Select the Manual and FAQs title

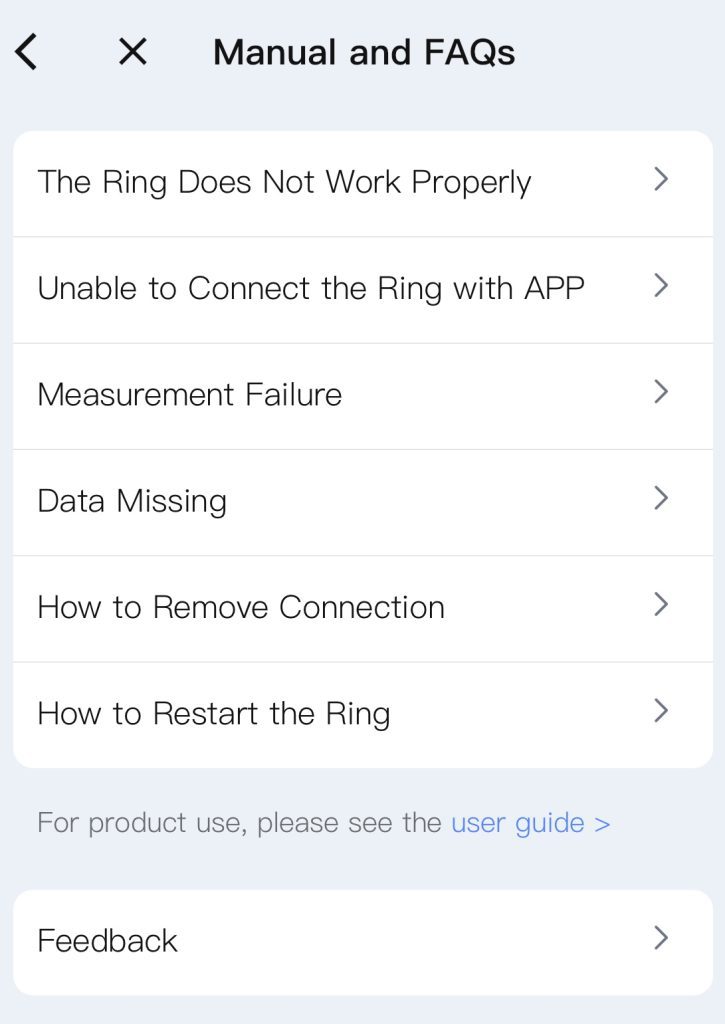[363, 51]
